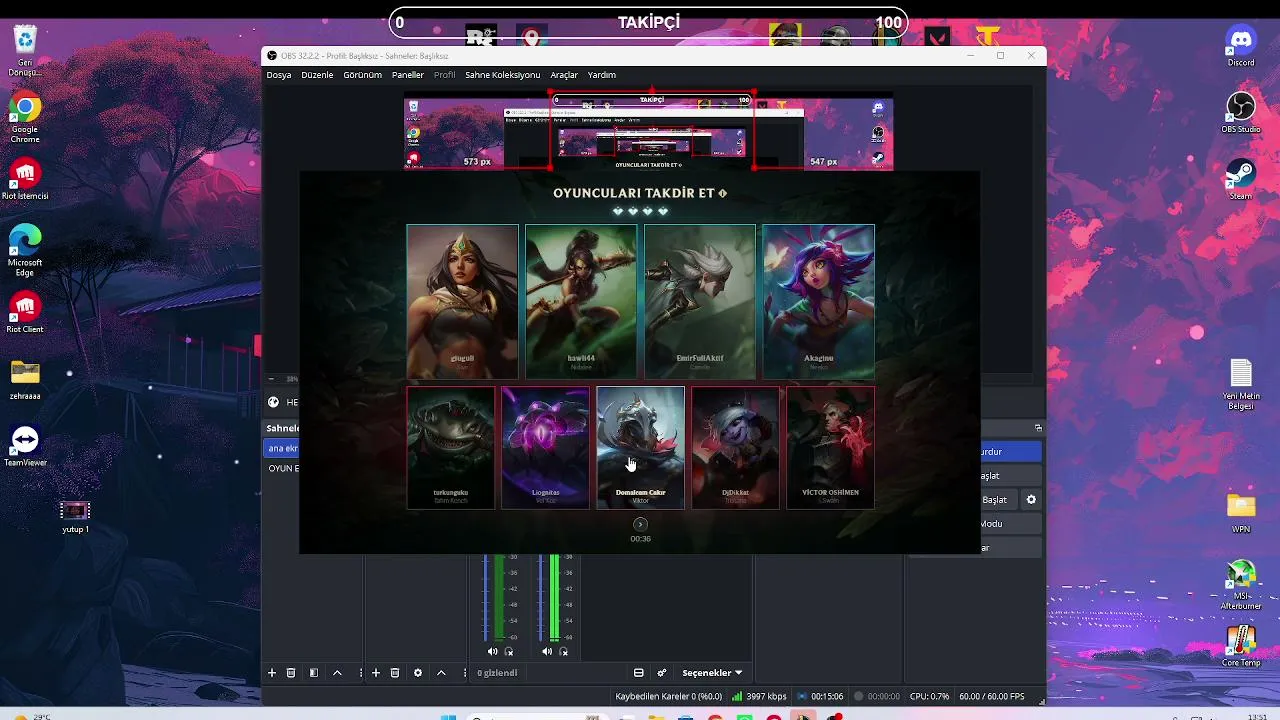This screenshot has height=720, width=1280.
Task: Honor Akaginu's Neeko card
Action: click(x=818, y=301)
